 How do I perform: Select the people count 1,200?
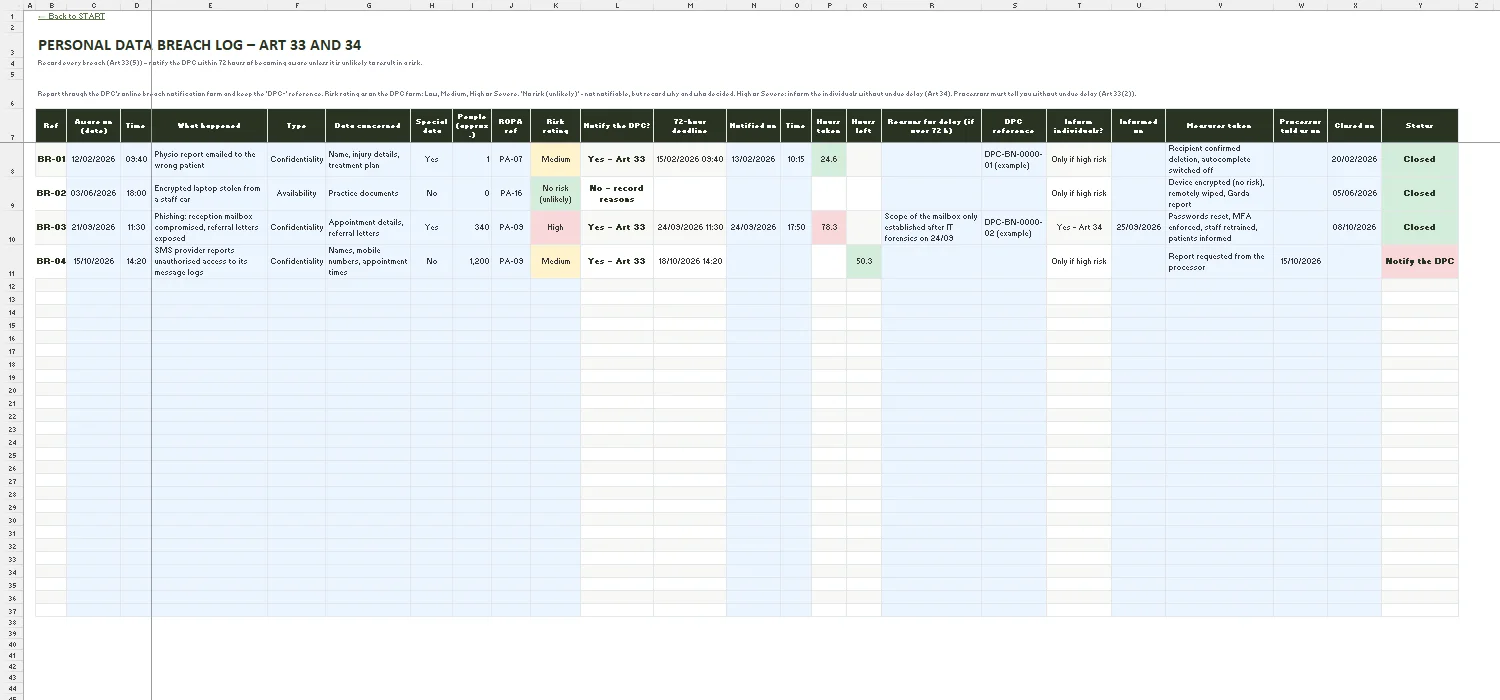click(x=472, y=261)
